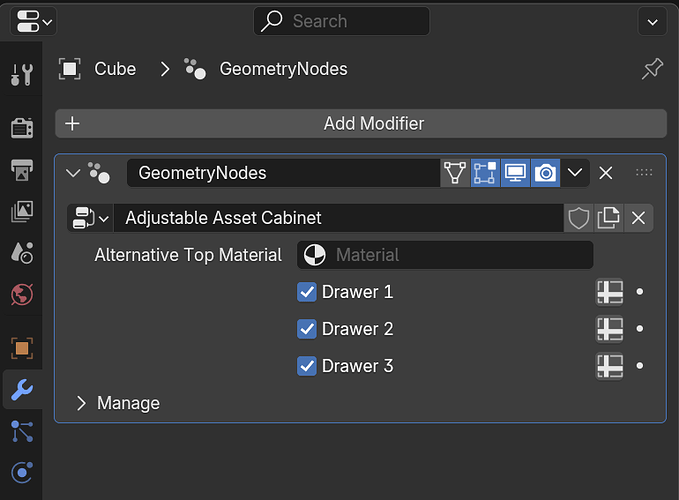Toggle the fake user shield icon
The height and width of the screenshot is (500, 679).
click(x=579, y=218)
